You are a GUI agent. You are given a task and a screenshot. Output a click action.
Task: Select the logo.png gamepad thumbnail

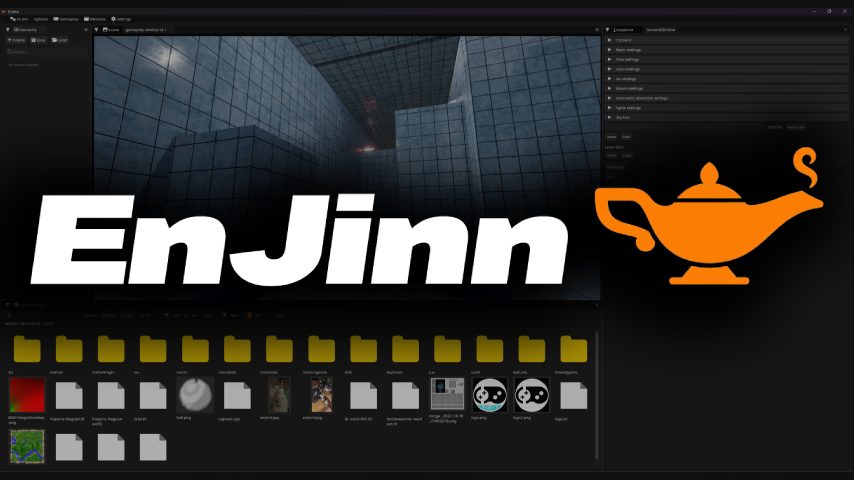(490, 395)
